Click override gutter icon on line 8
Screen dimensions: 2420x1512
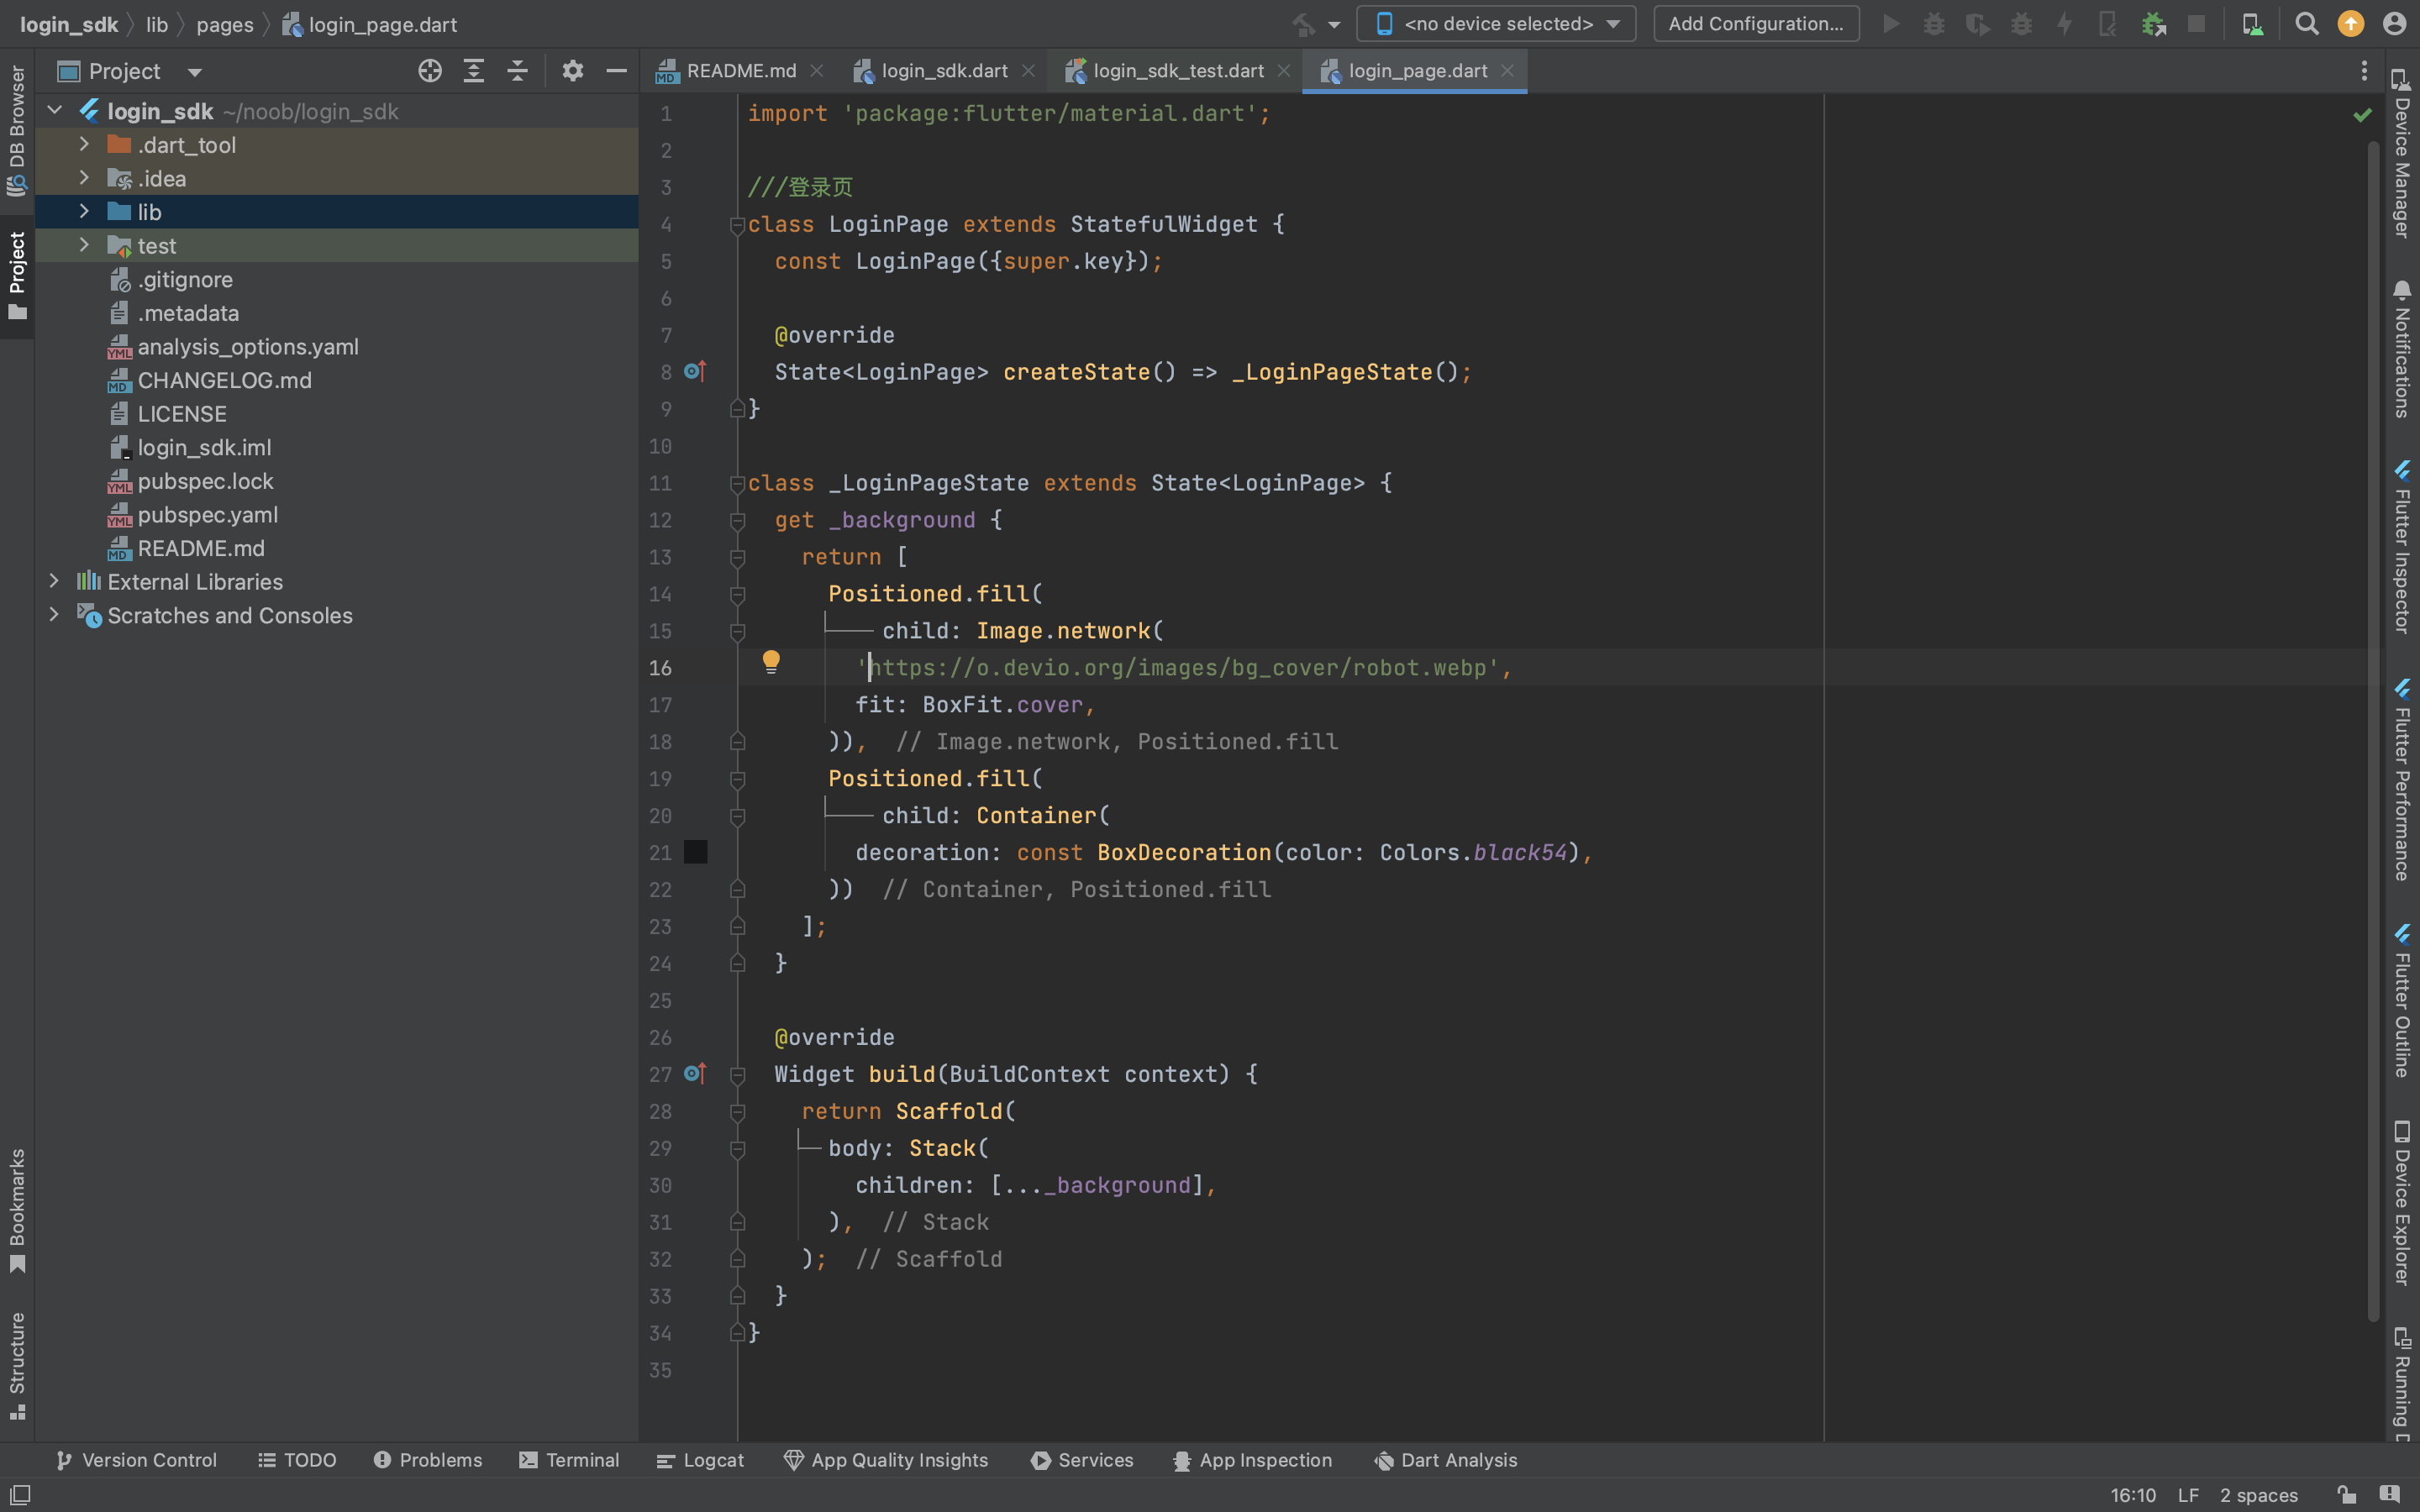click(x=695, y=372)
